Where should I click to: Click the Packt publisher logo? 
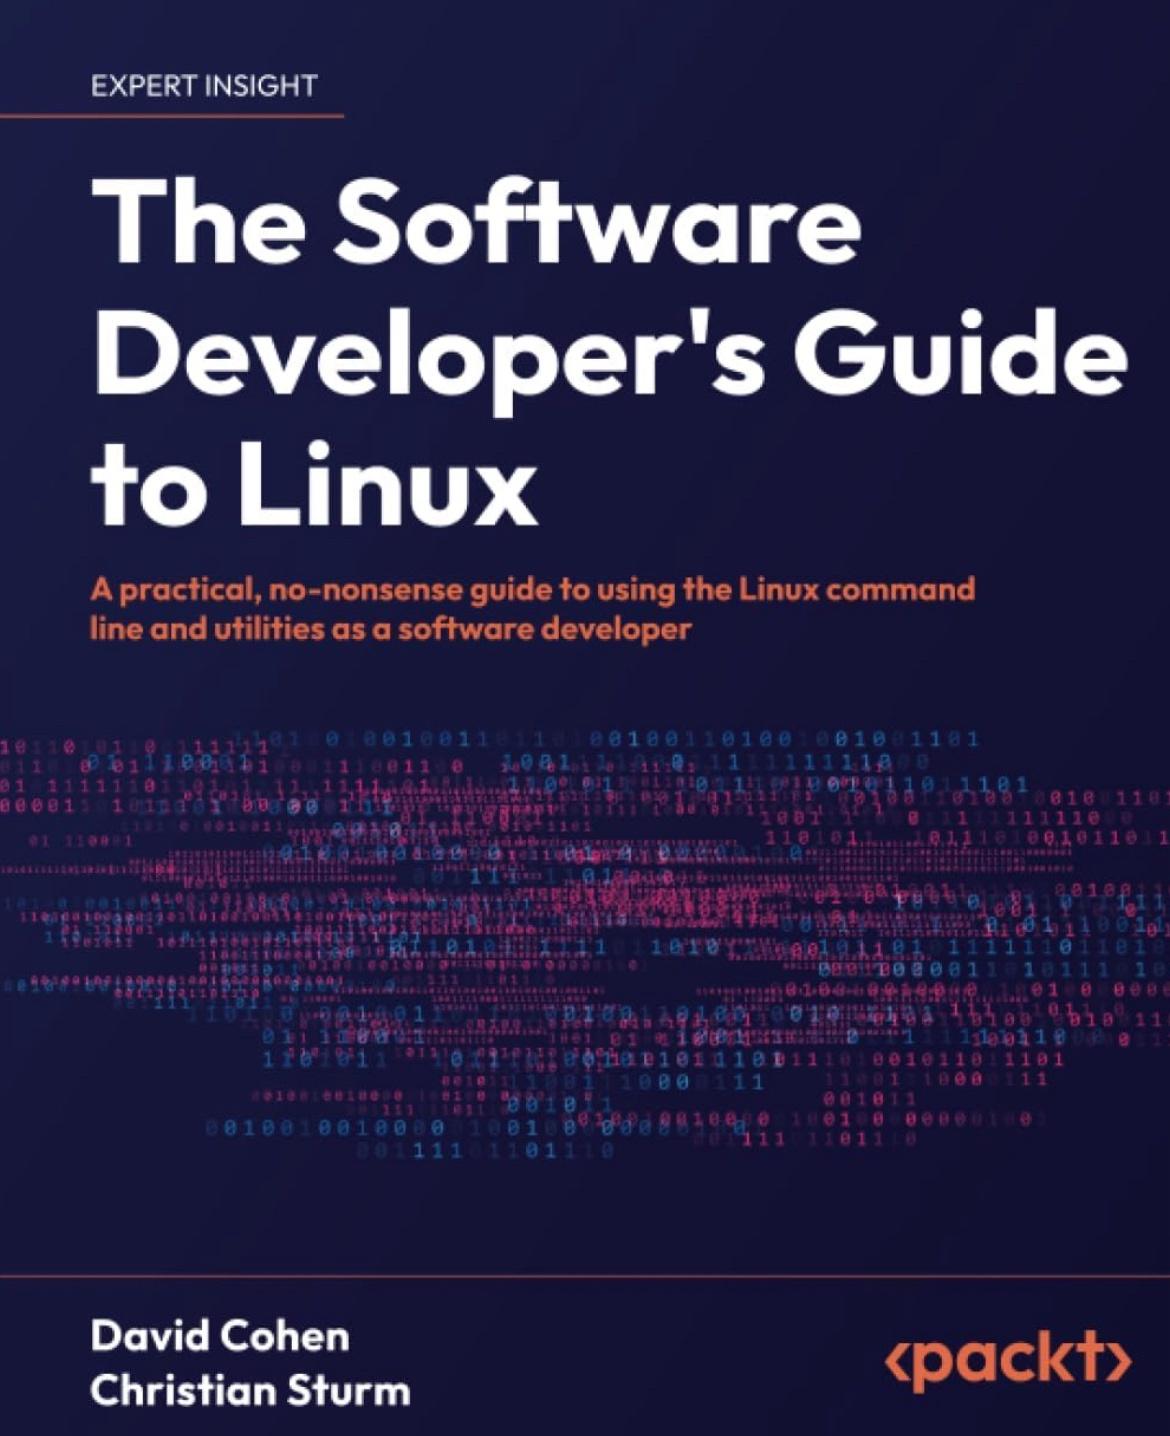point(1008,1363)
